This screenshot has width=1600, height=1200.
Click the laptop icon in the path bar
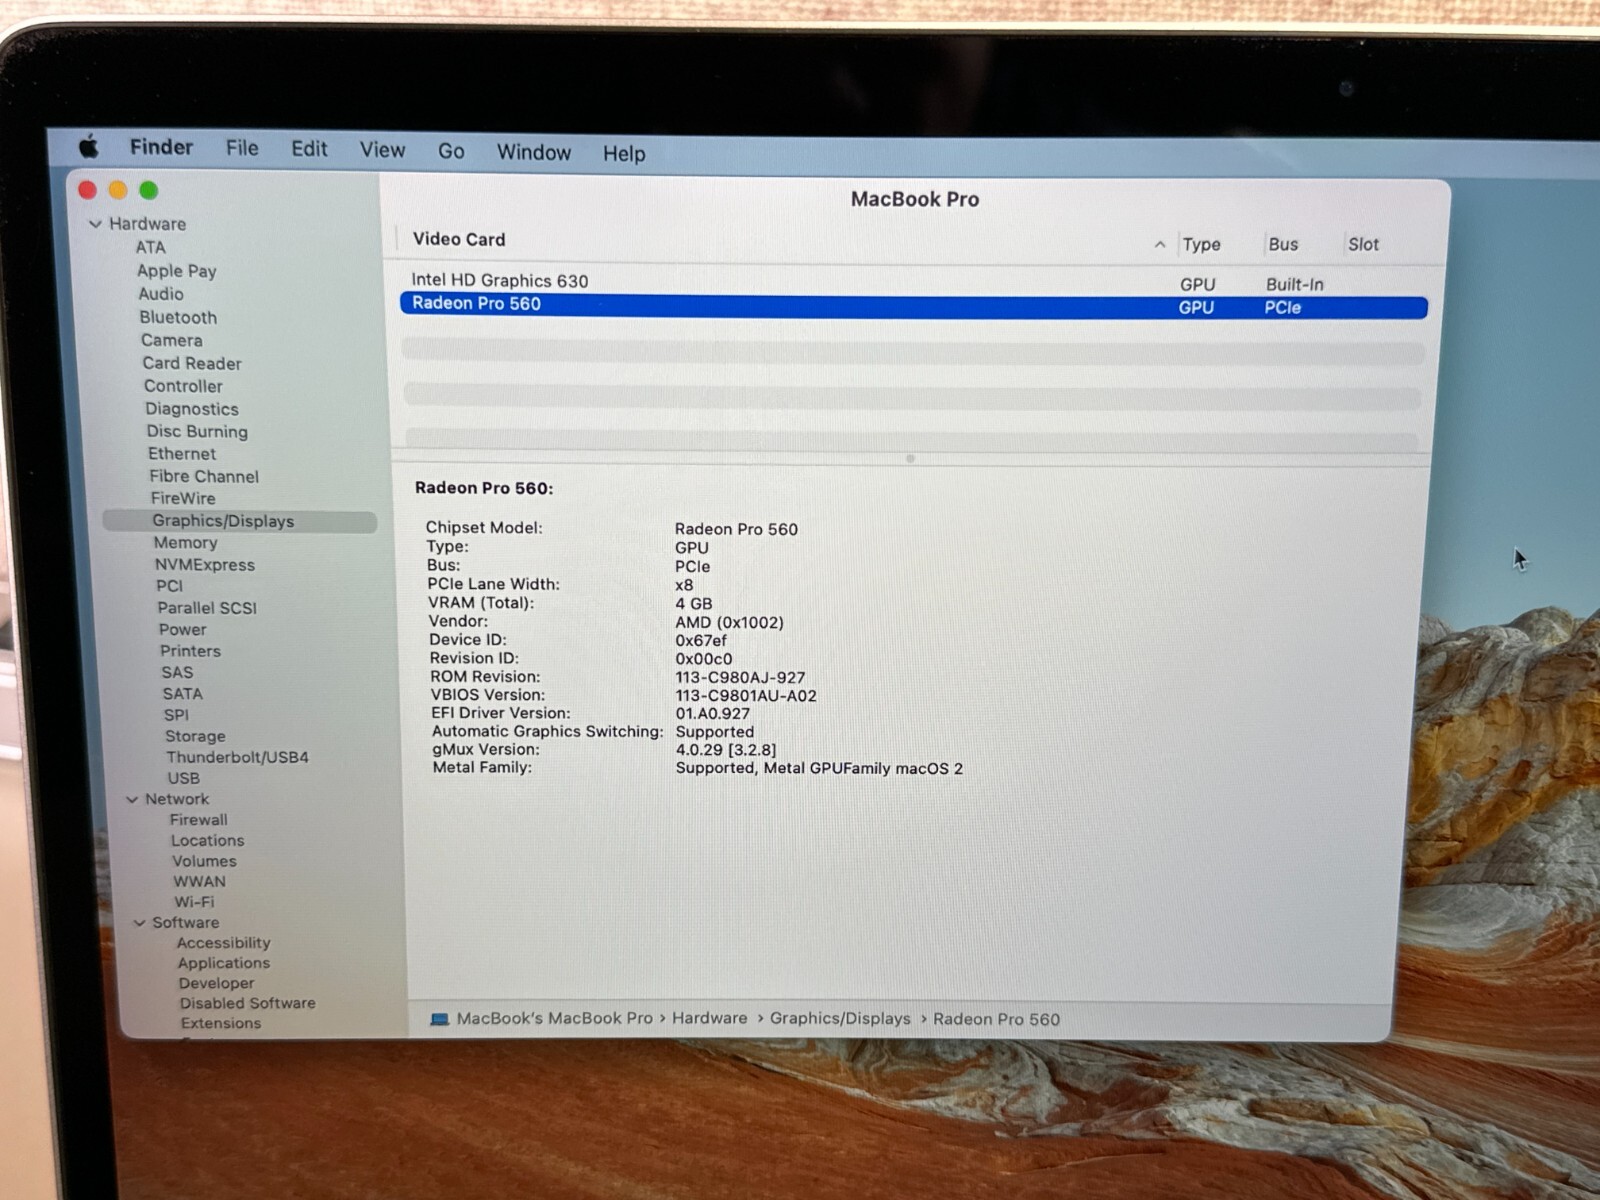coord(439,1019)
